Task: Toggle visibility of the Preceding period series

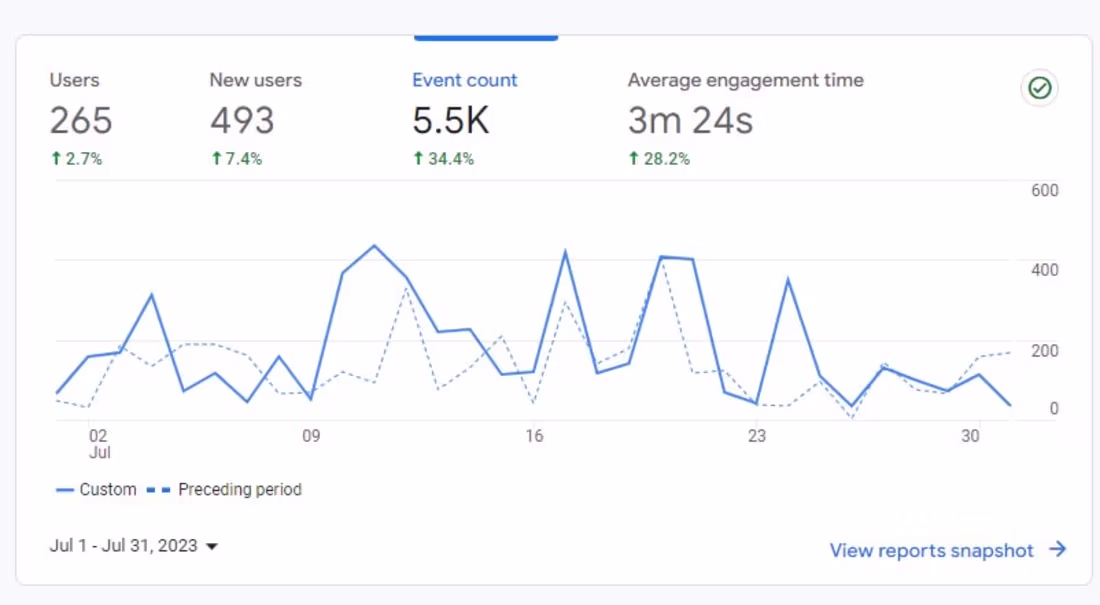Action: pyautogui.click(x=240, y=489)
